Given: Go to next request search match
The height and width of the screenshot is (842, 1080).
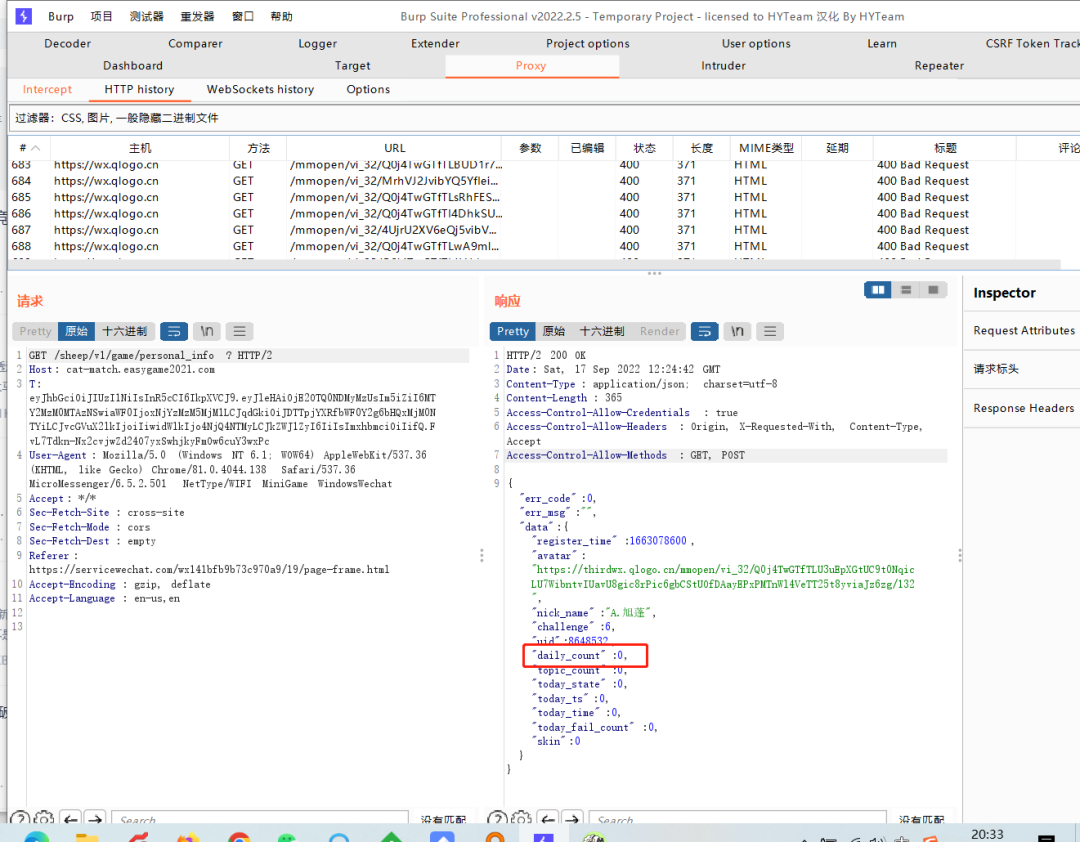Looking at the screenshot, I should pyautogui.click(x=95, y=819).
